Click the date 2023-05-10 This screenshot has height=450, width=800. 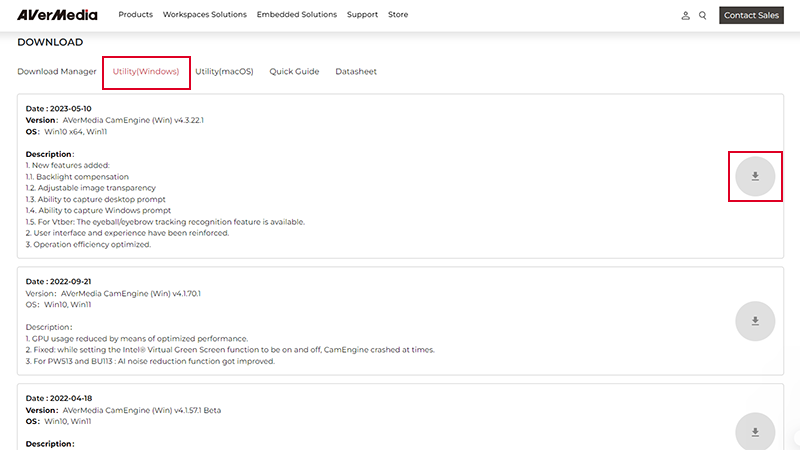[70, 109]
